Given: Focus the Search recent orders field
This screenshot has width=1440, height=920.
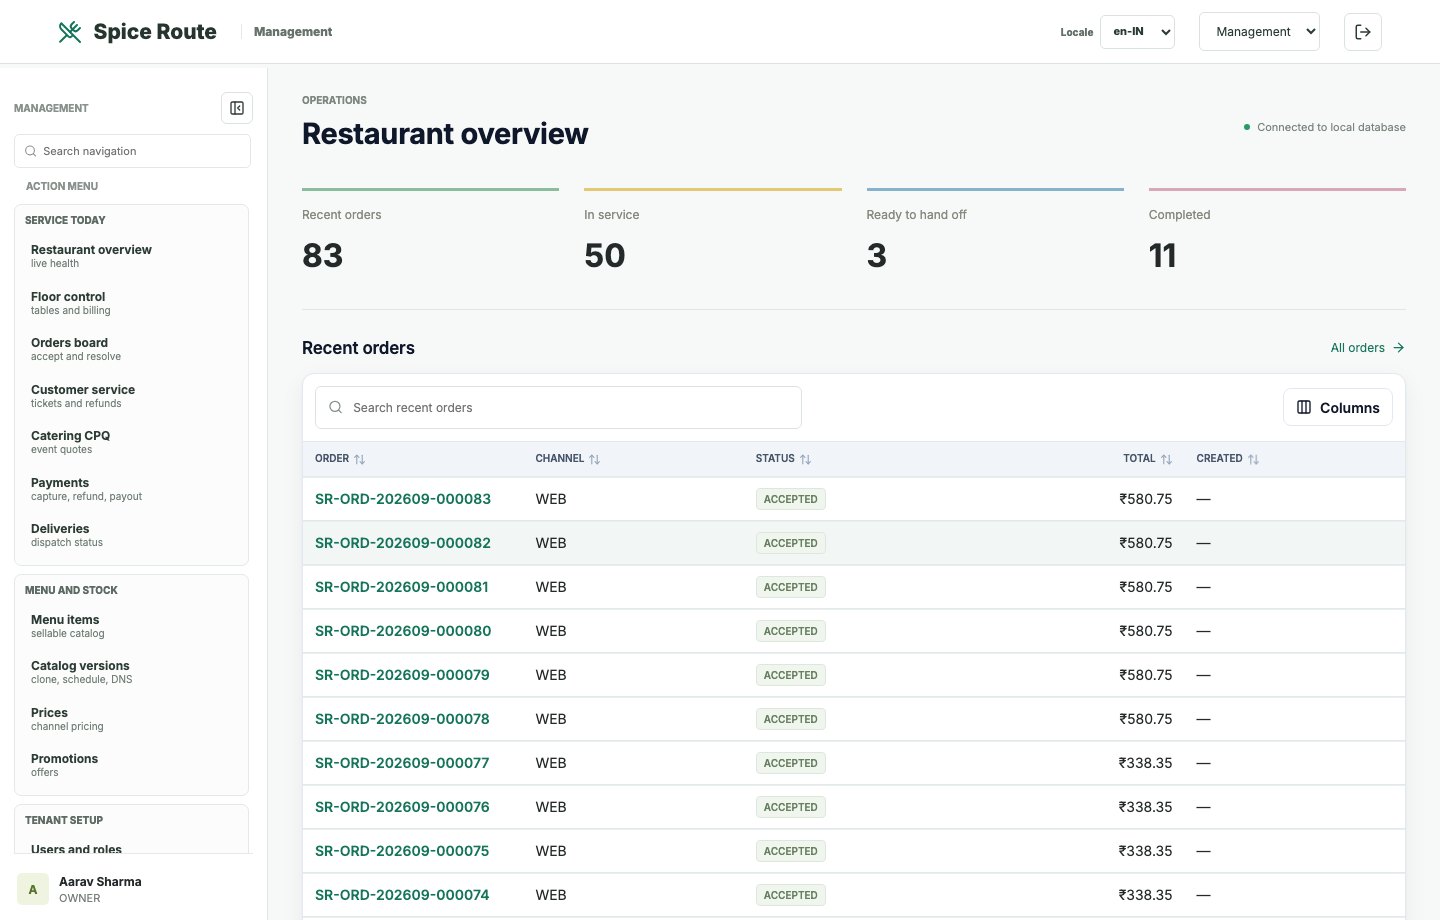Looking at the screenshot, I should pyautogui.click(x=558, y=407).
